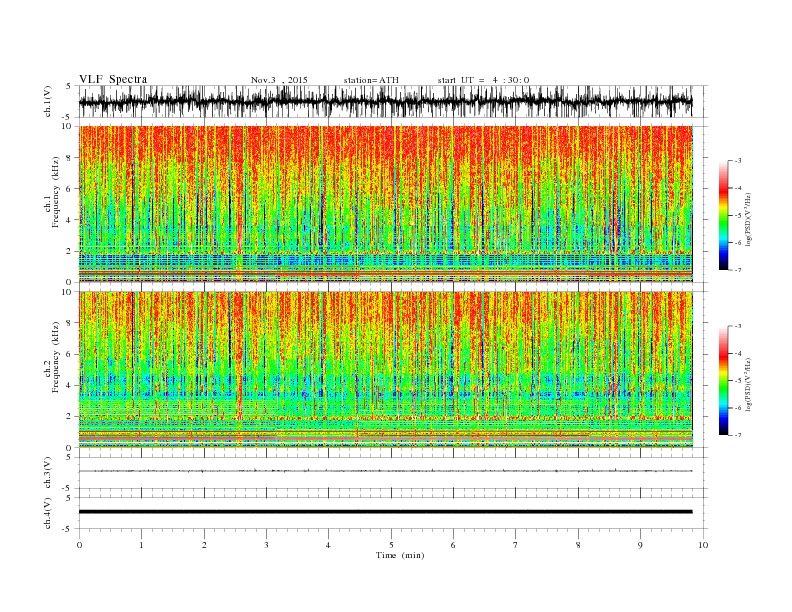Screen dimensions: 792x612
Task: Click the "Time (min)" axis title
Action: pyautogui.click(x=400, y=555)
